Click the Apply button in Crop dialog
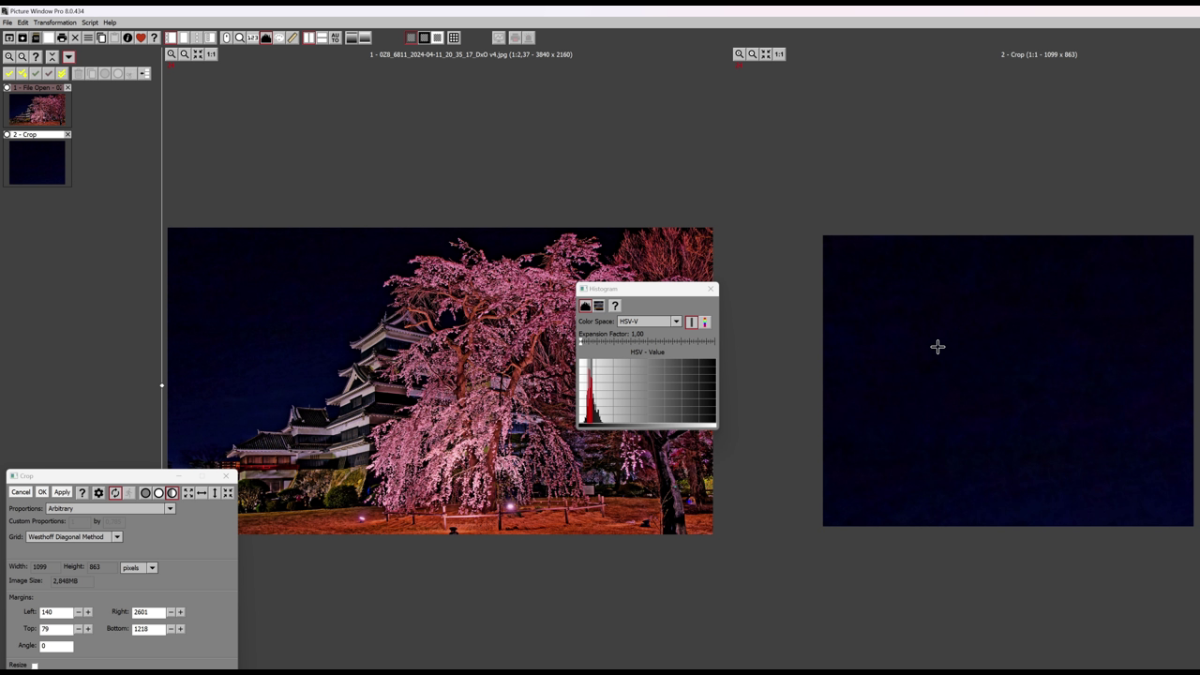The height and width of the screenshot is (675, 1200). [x=62, y=492]
